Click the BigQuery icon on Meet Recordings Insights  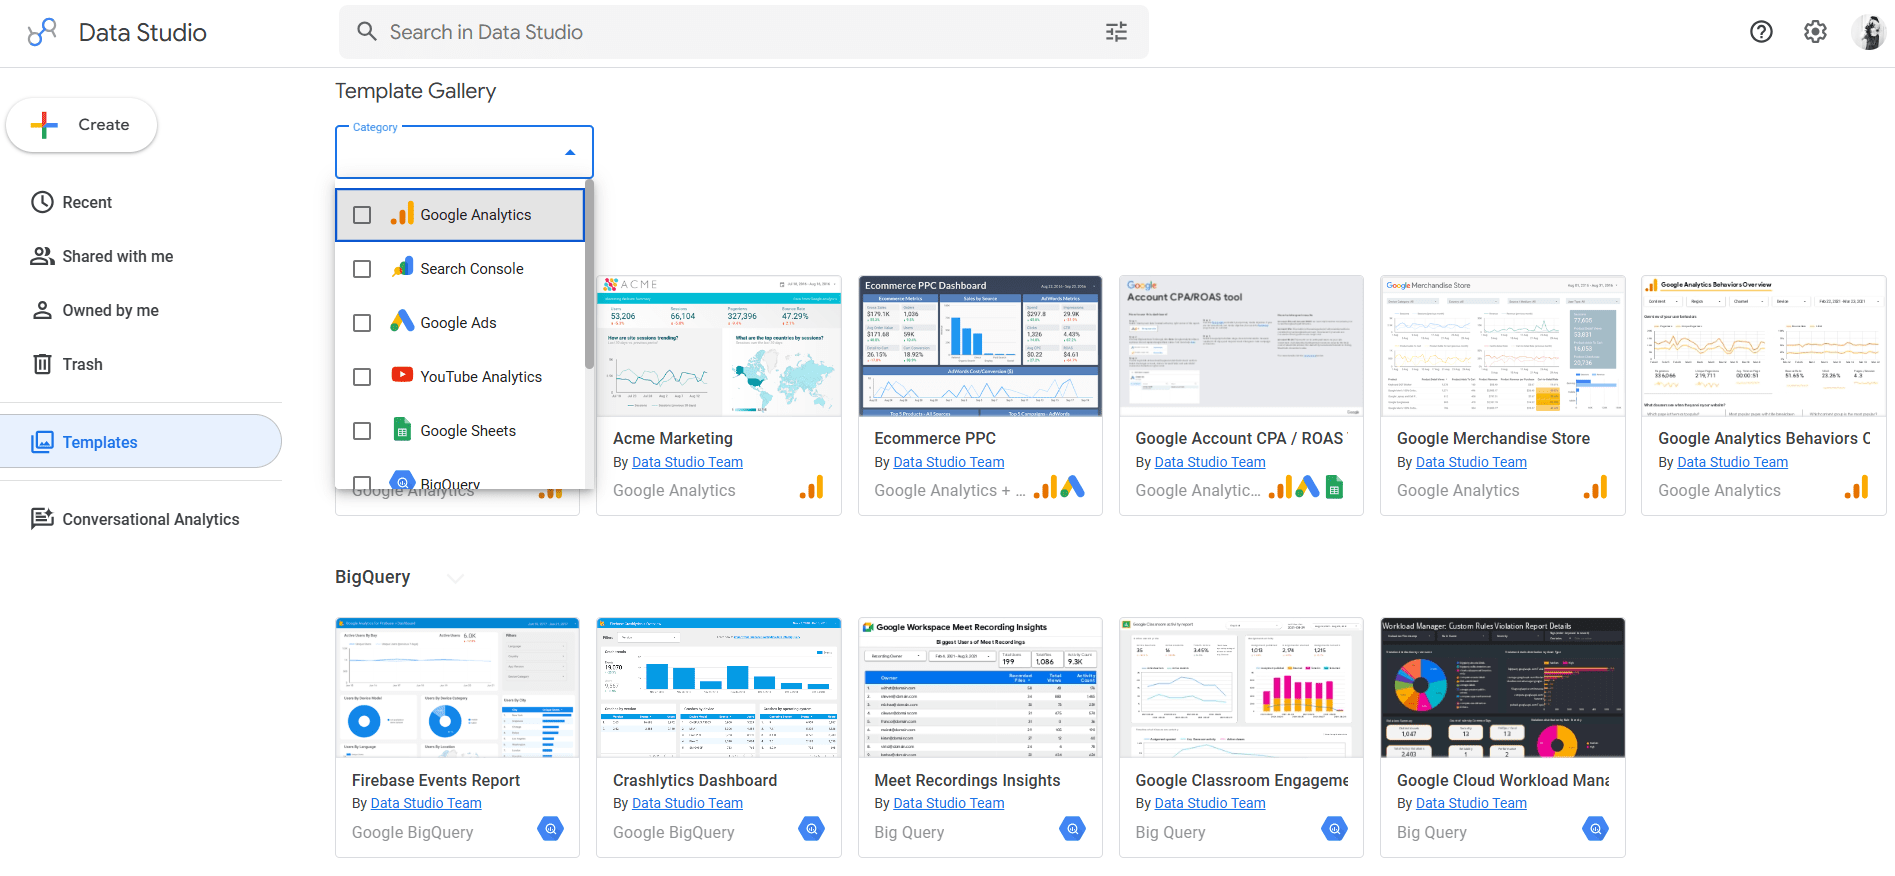point(1073,829)
